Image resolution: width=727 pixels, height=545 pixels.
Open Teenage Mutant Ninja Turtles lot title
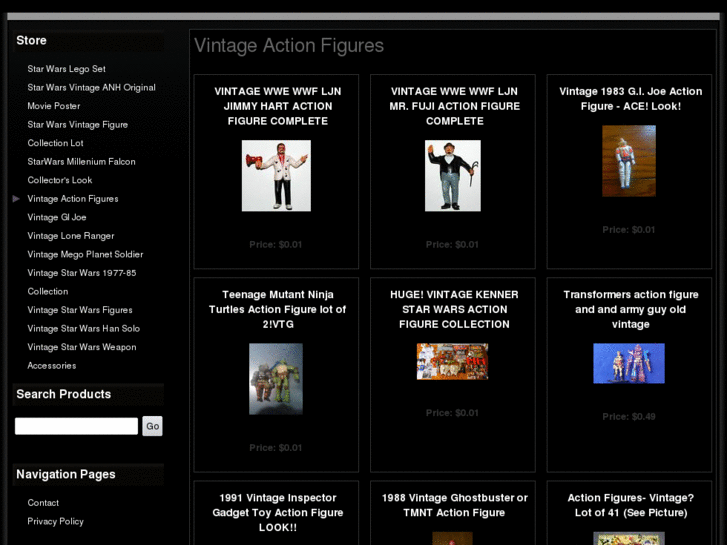[277, 309]
